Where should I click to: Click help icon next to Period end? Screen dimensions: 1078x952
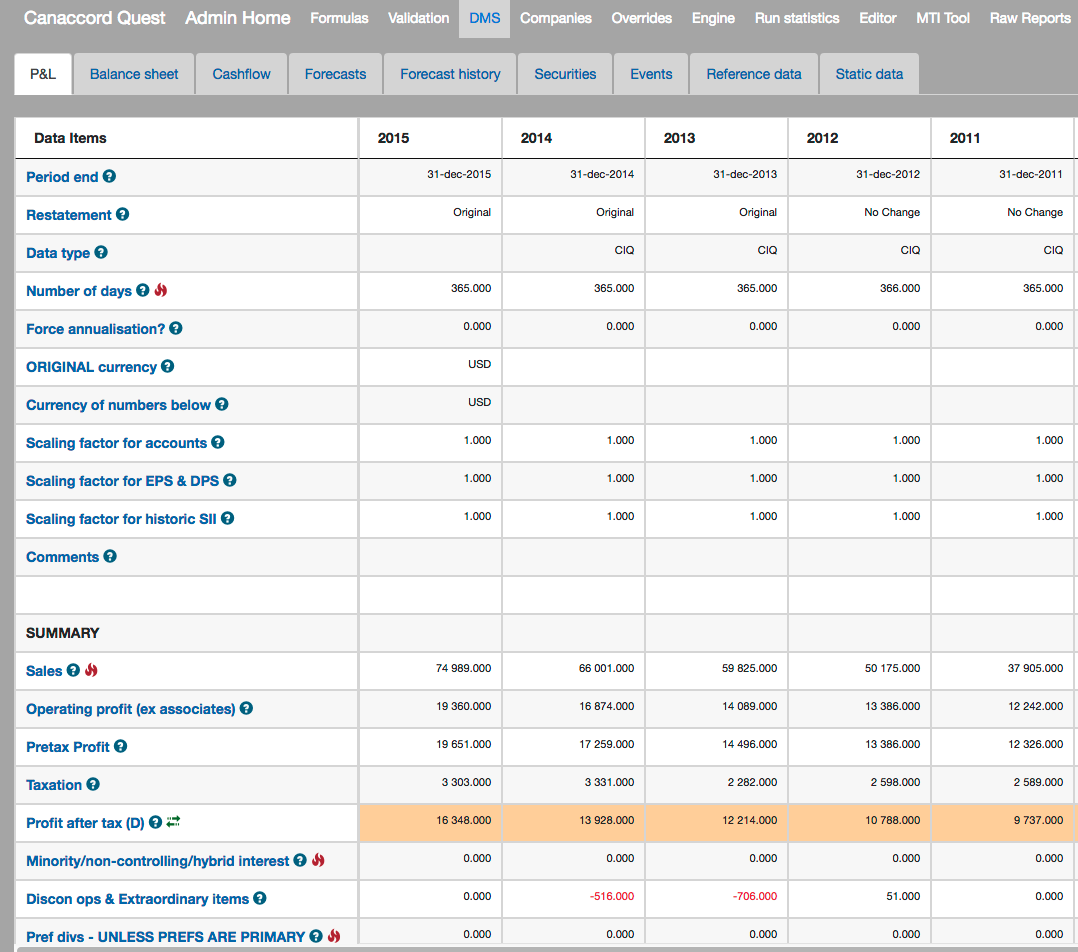tap(109, 176)
